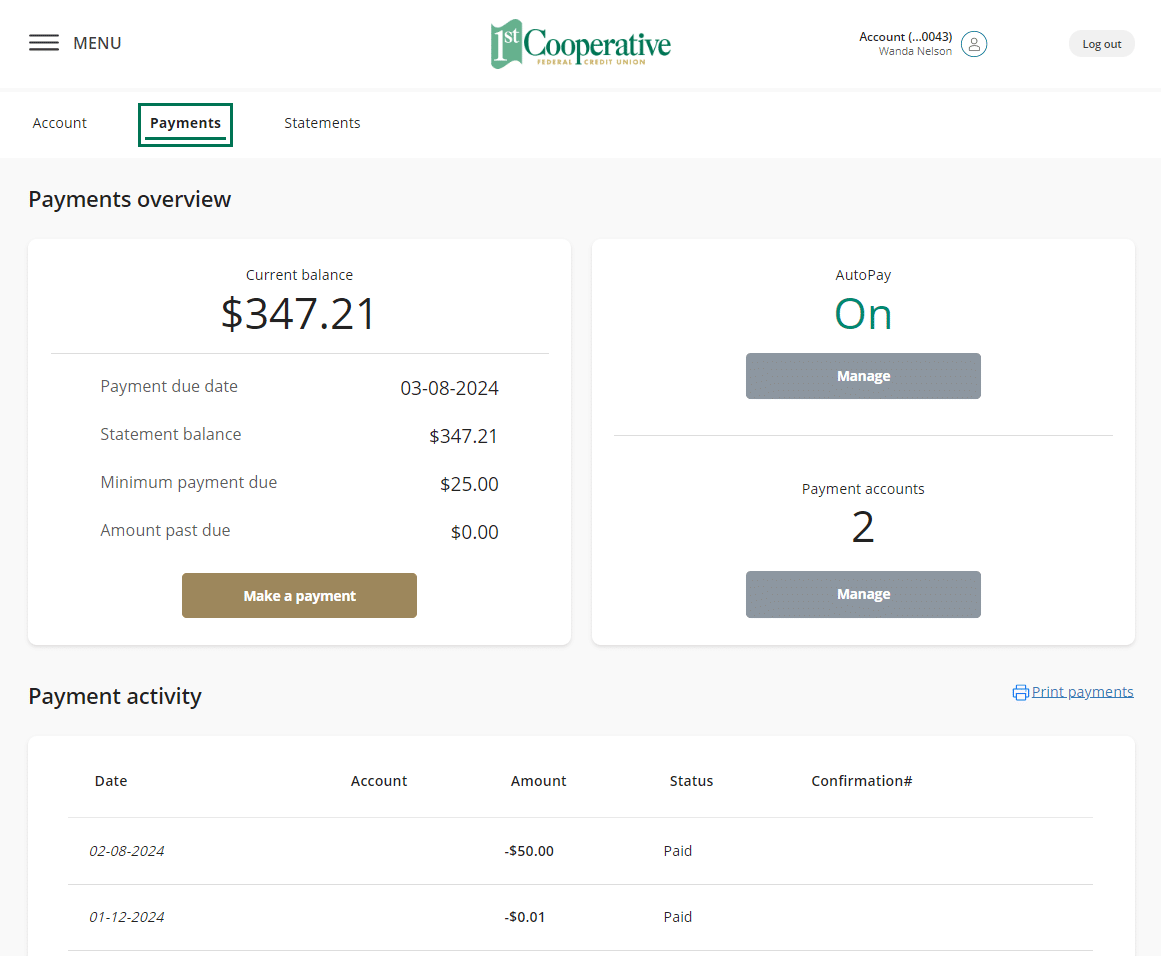This screenshot has height=956, width=1161.
Task: Click the Account (...0043) label
Action: pyautogui.click(x=905, y=37)
